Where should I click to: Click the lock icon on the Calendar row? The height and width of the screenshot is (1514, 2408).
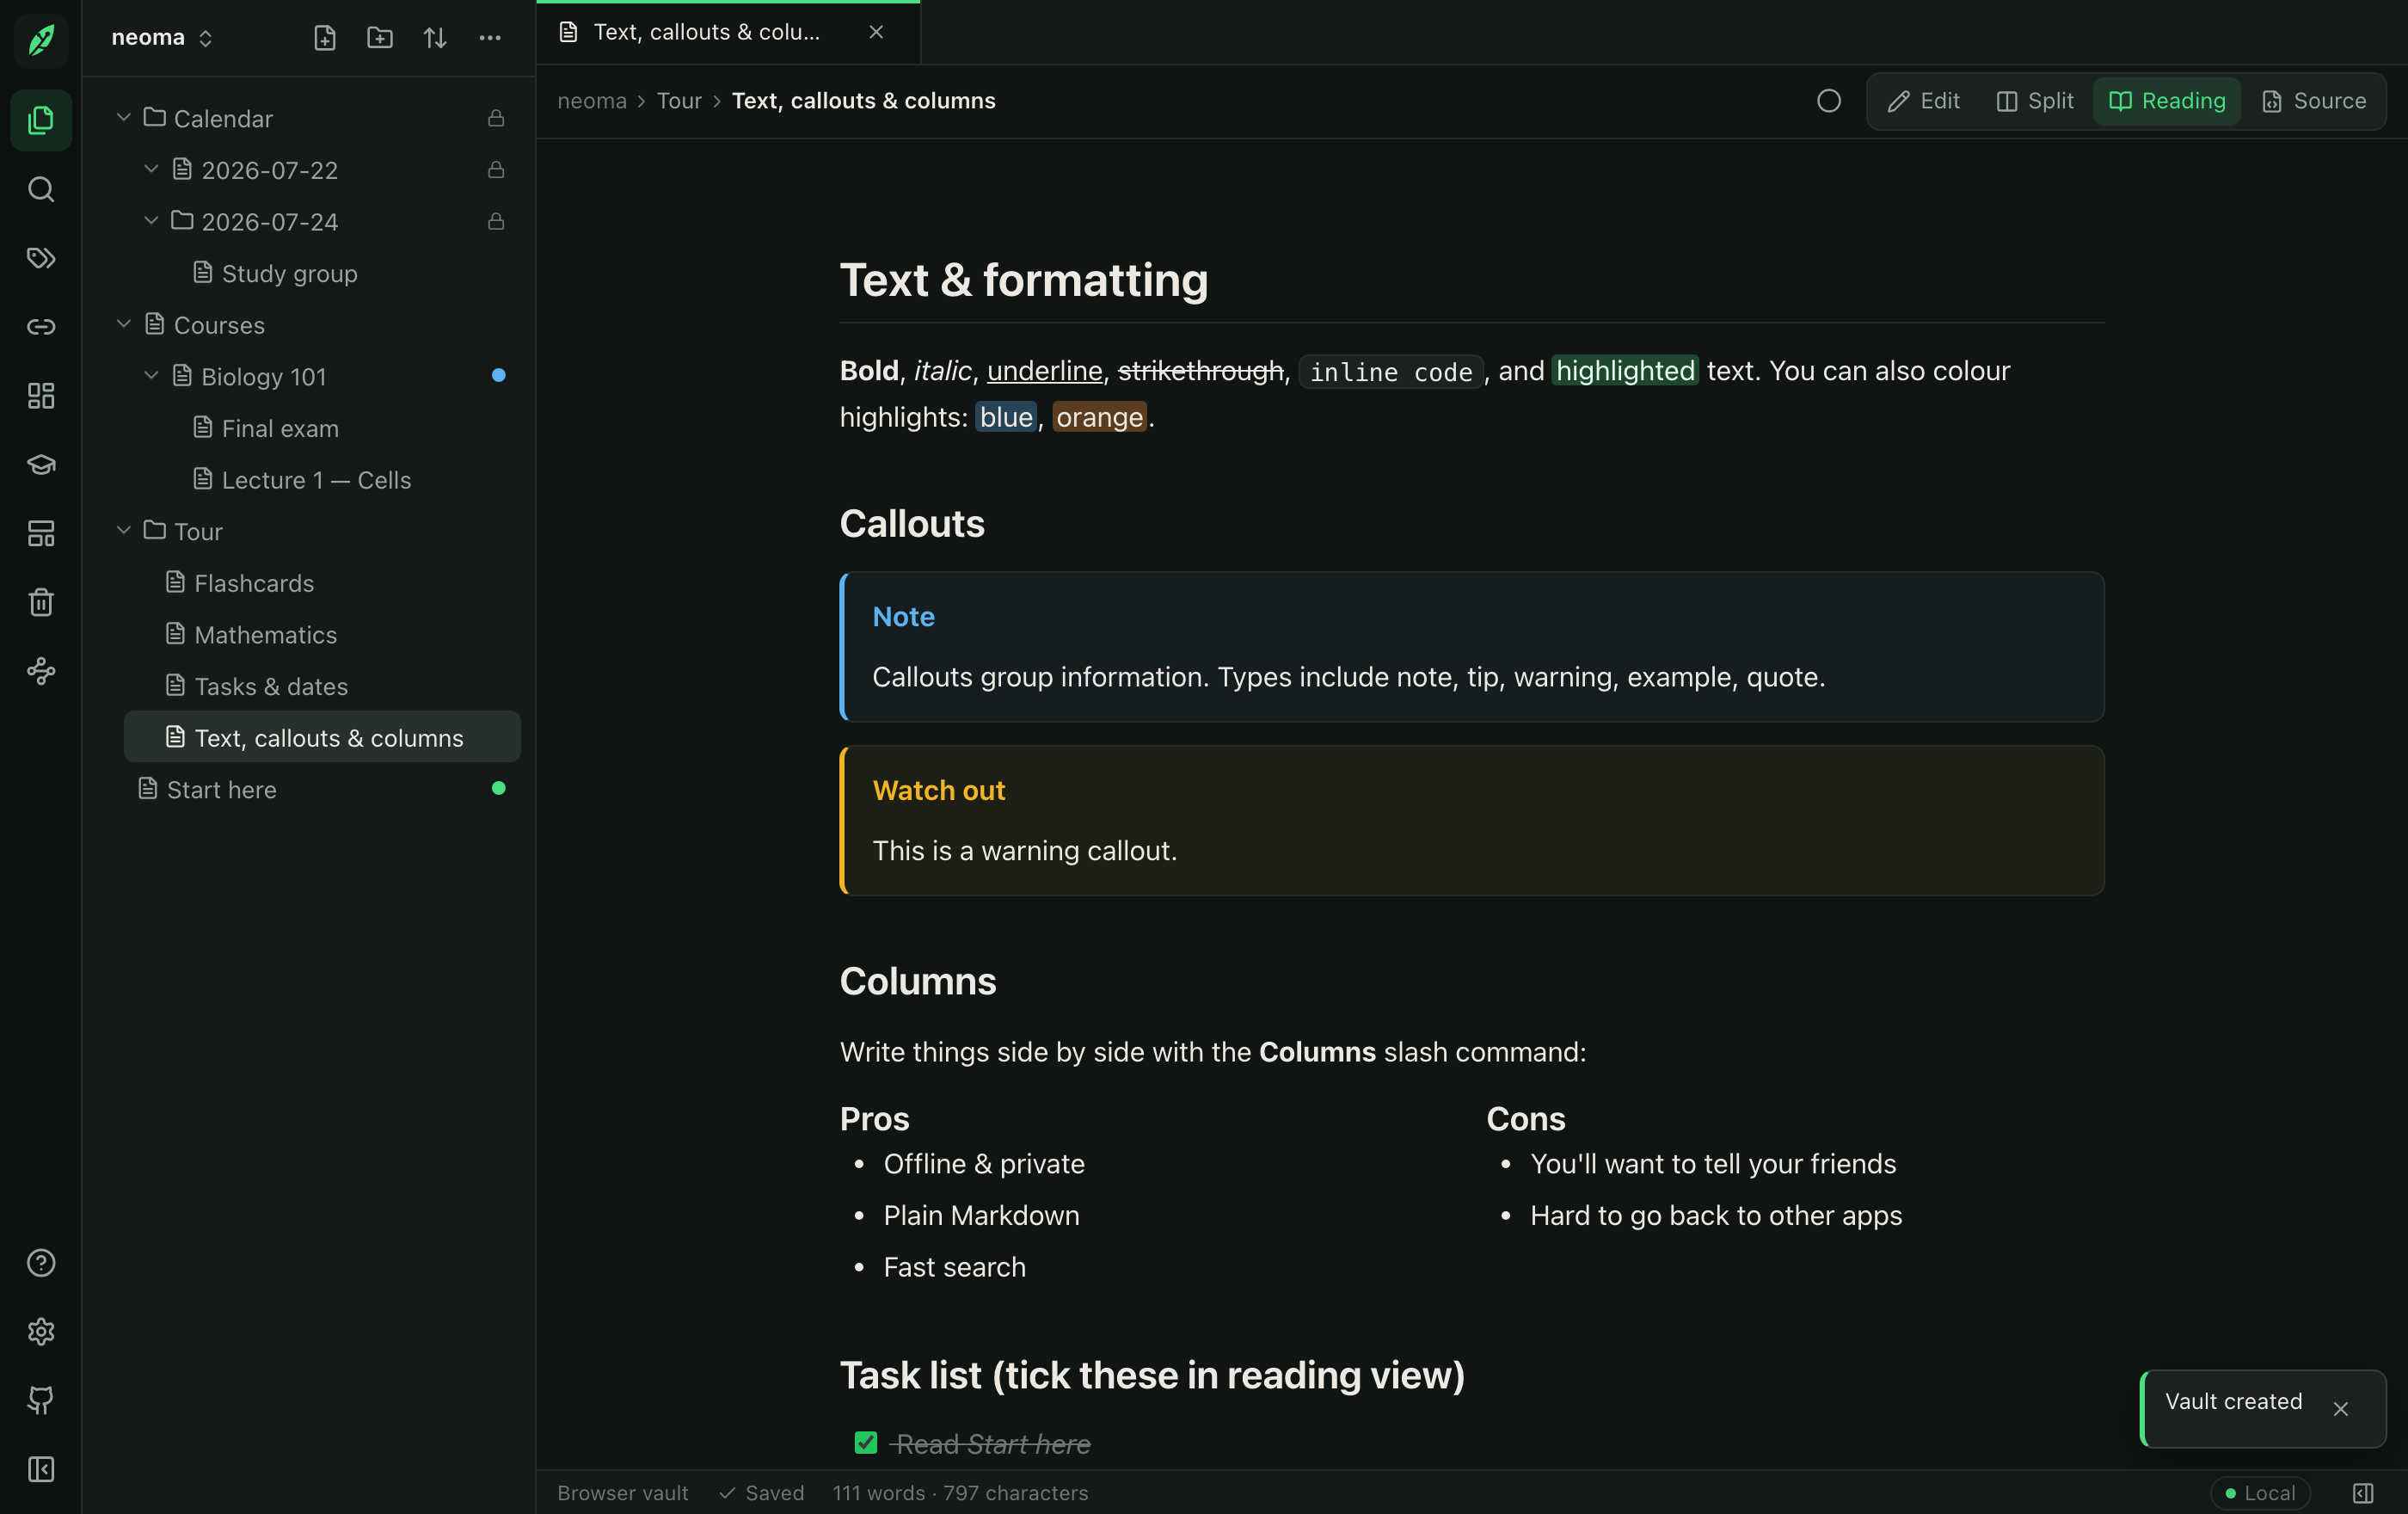[496, 118]
